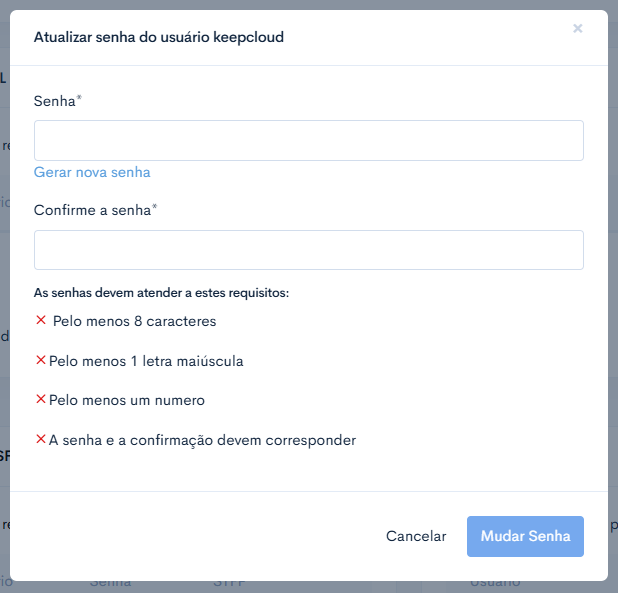Select the Pelo menos 8 caracteres requirement
This screenshot has width=618, height=593.
point(134,321)
